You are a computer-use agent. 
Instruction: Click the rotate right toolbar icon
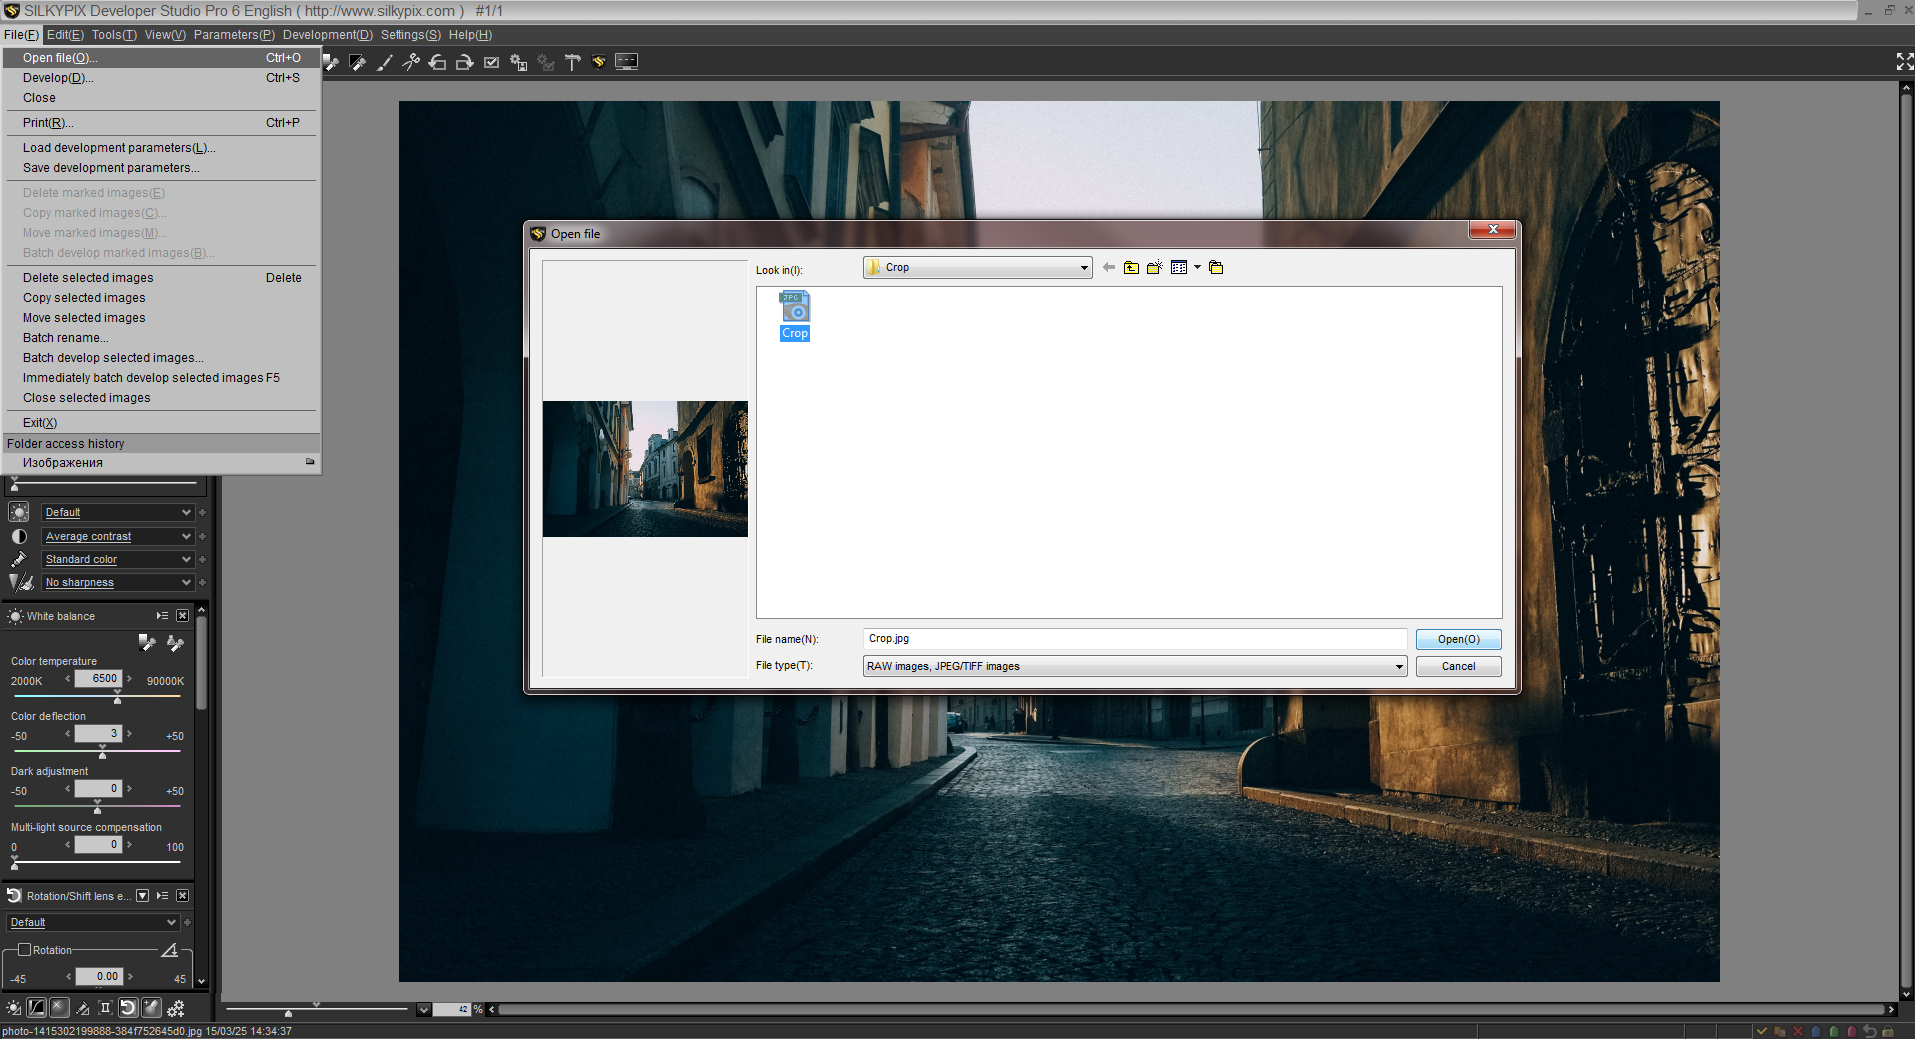465,62
